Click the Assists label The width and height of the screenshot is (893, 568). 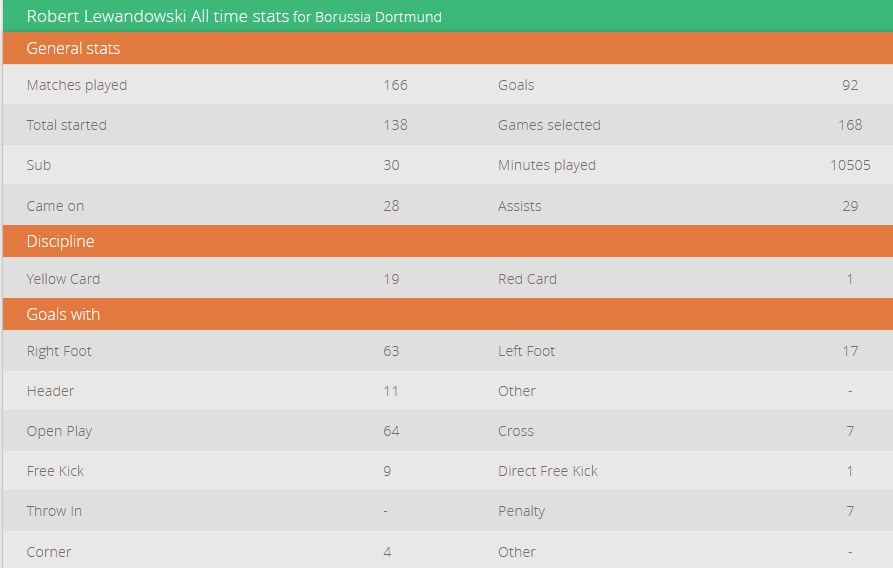click(519, 206)
